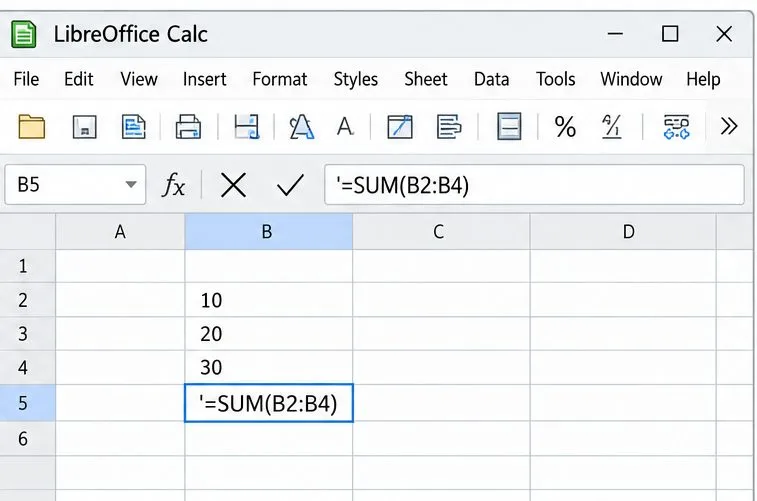Select row 4 header

click(28, 367)
